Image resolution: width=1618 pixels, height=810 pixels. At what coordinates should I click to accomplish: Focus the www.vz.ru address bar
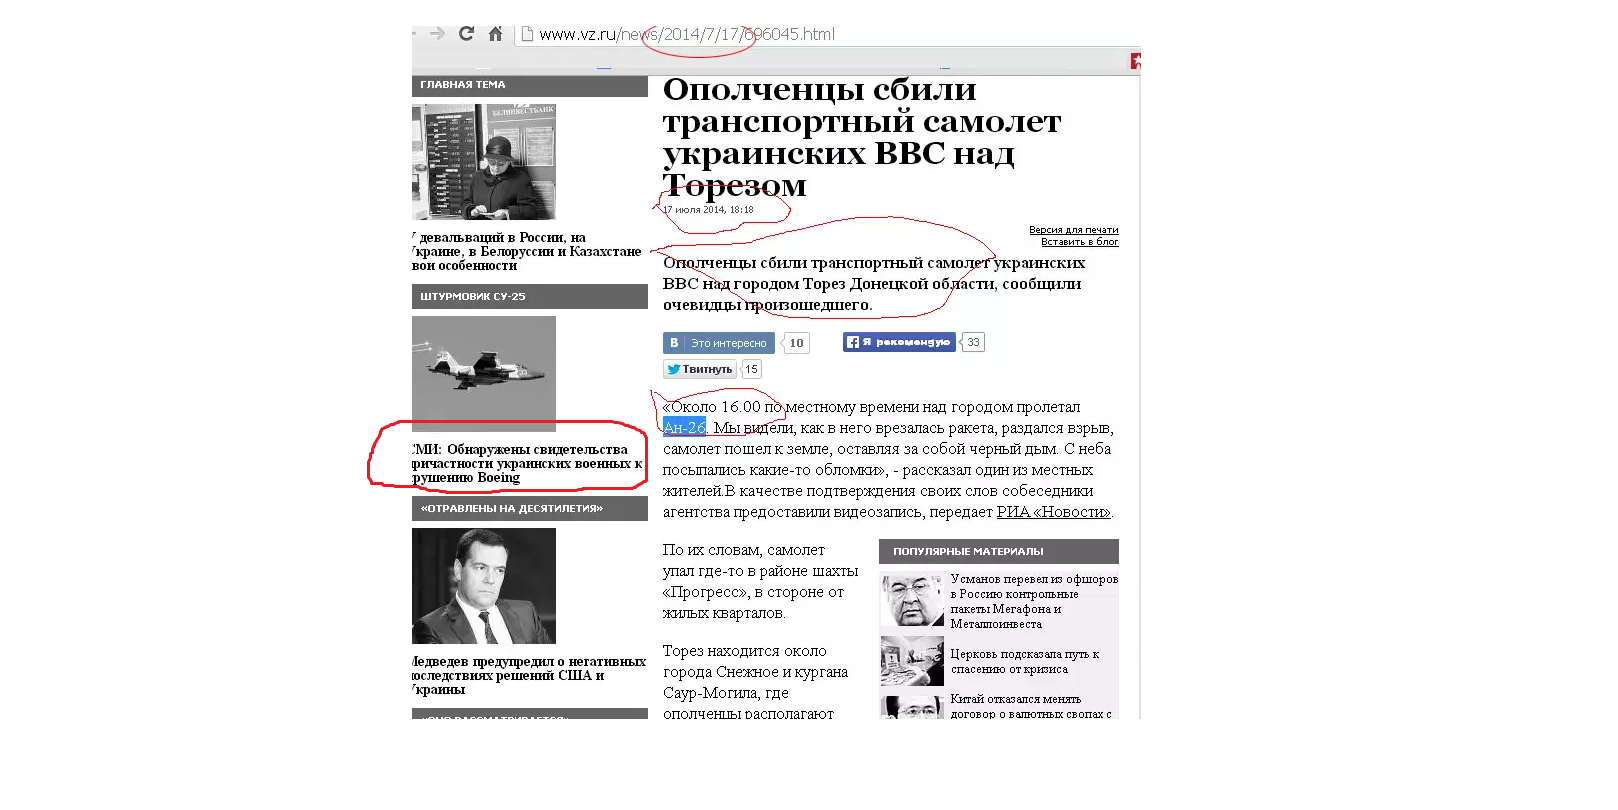tap(687, 34)
